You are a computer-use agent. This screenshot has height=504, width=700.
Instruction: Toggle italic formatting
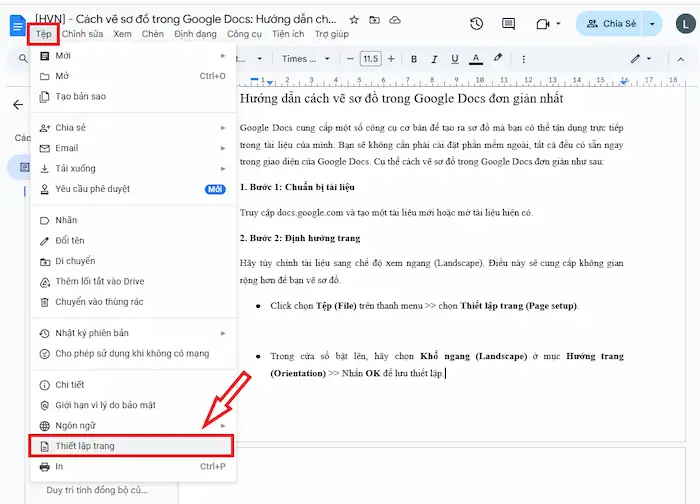tap(434, 59)
